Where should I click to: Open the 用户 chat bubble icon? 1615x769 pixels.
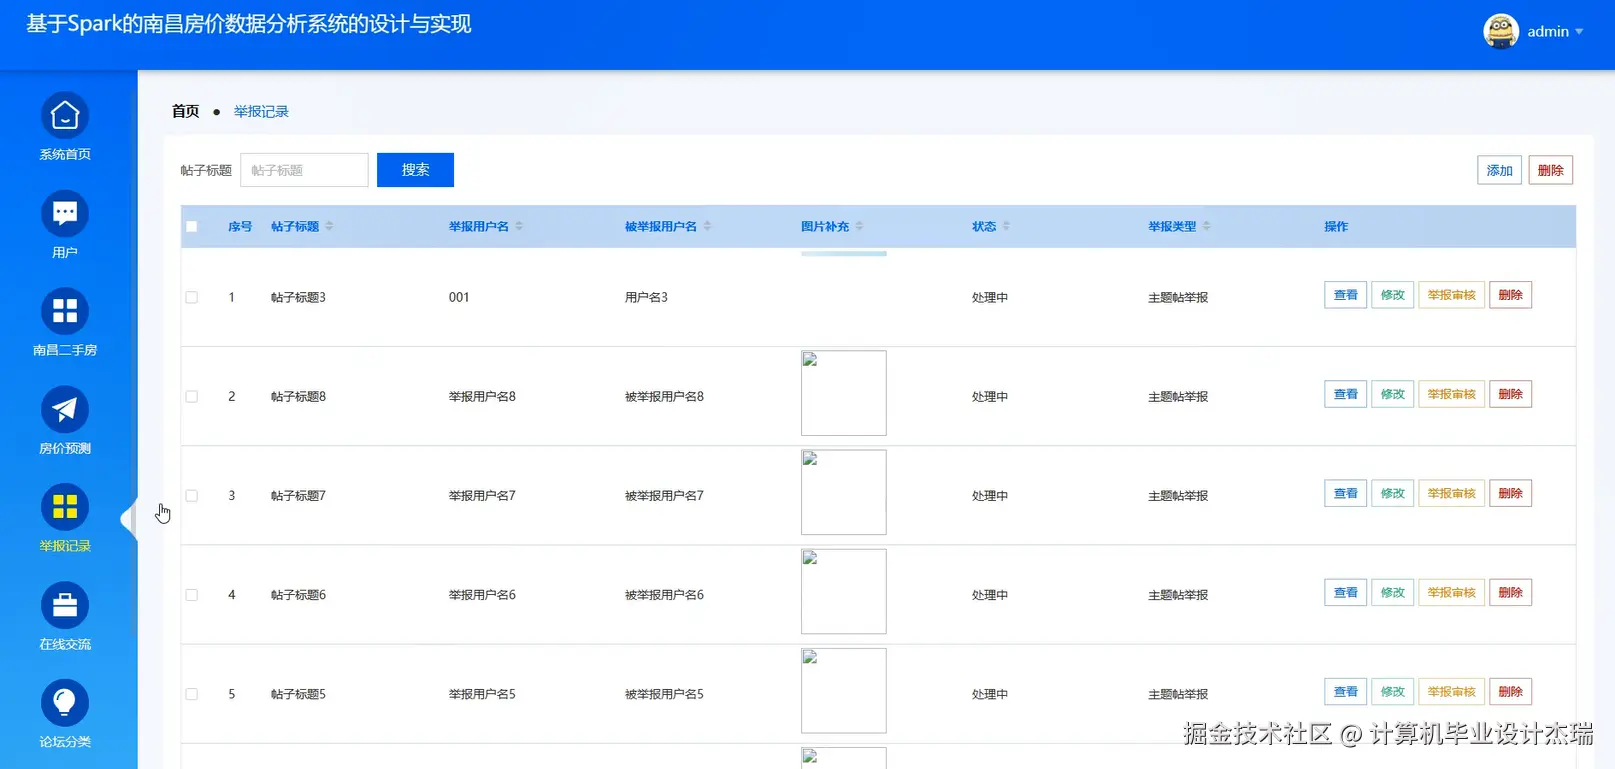tap(65, 214)
